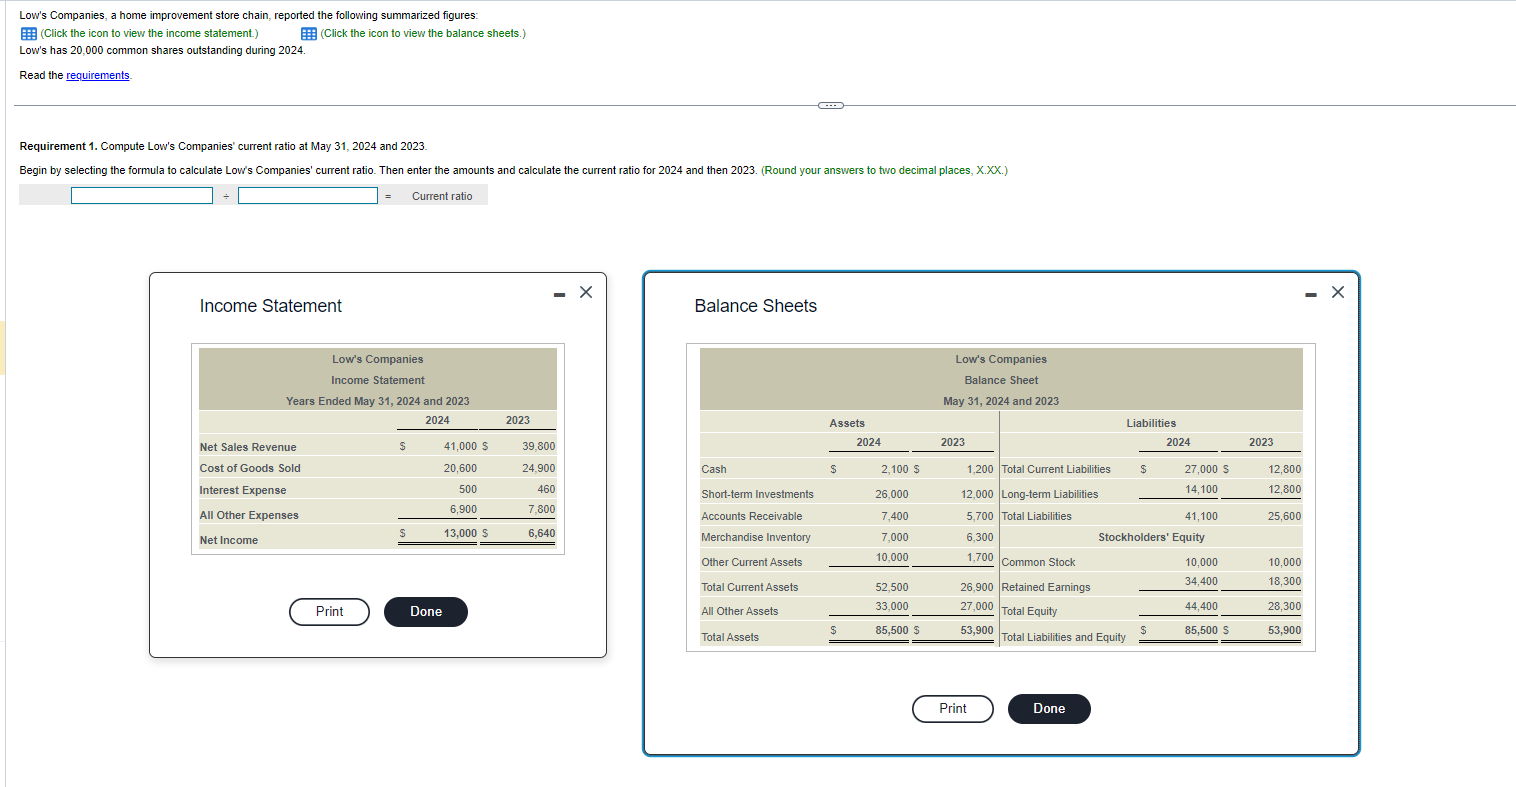The image size is (1516, 787).
Task: Click the 52,500 total current assets value
Action: point(892,587)
